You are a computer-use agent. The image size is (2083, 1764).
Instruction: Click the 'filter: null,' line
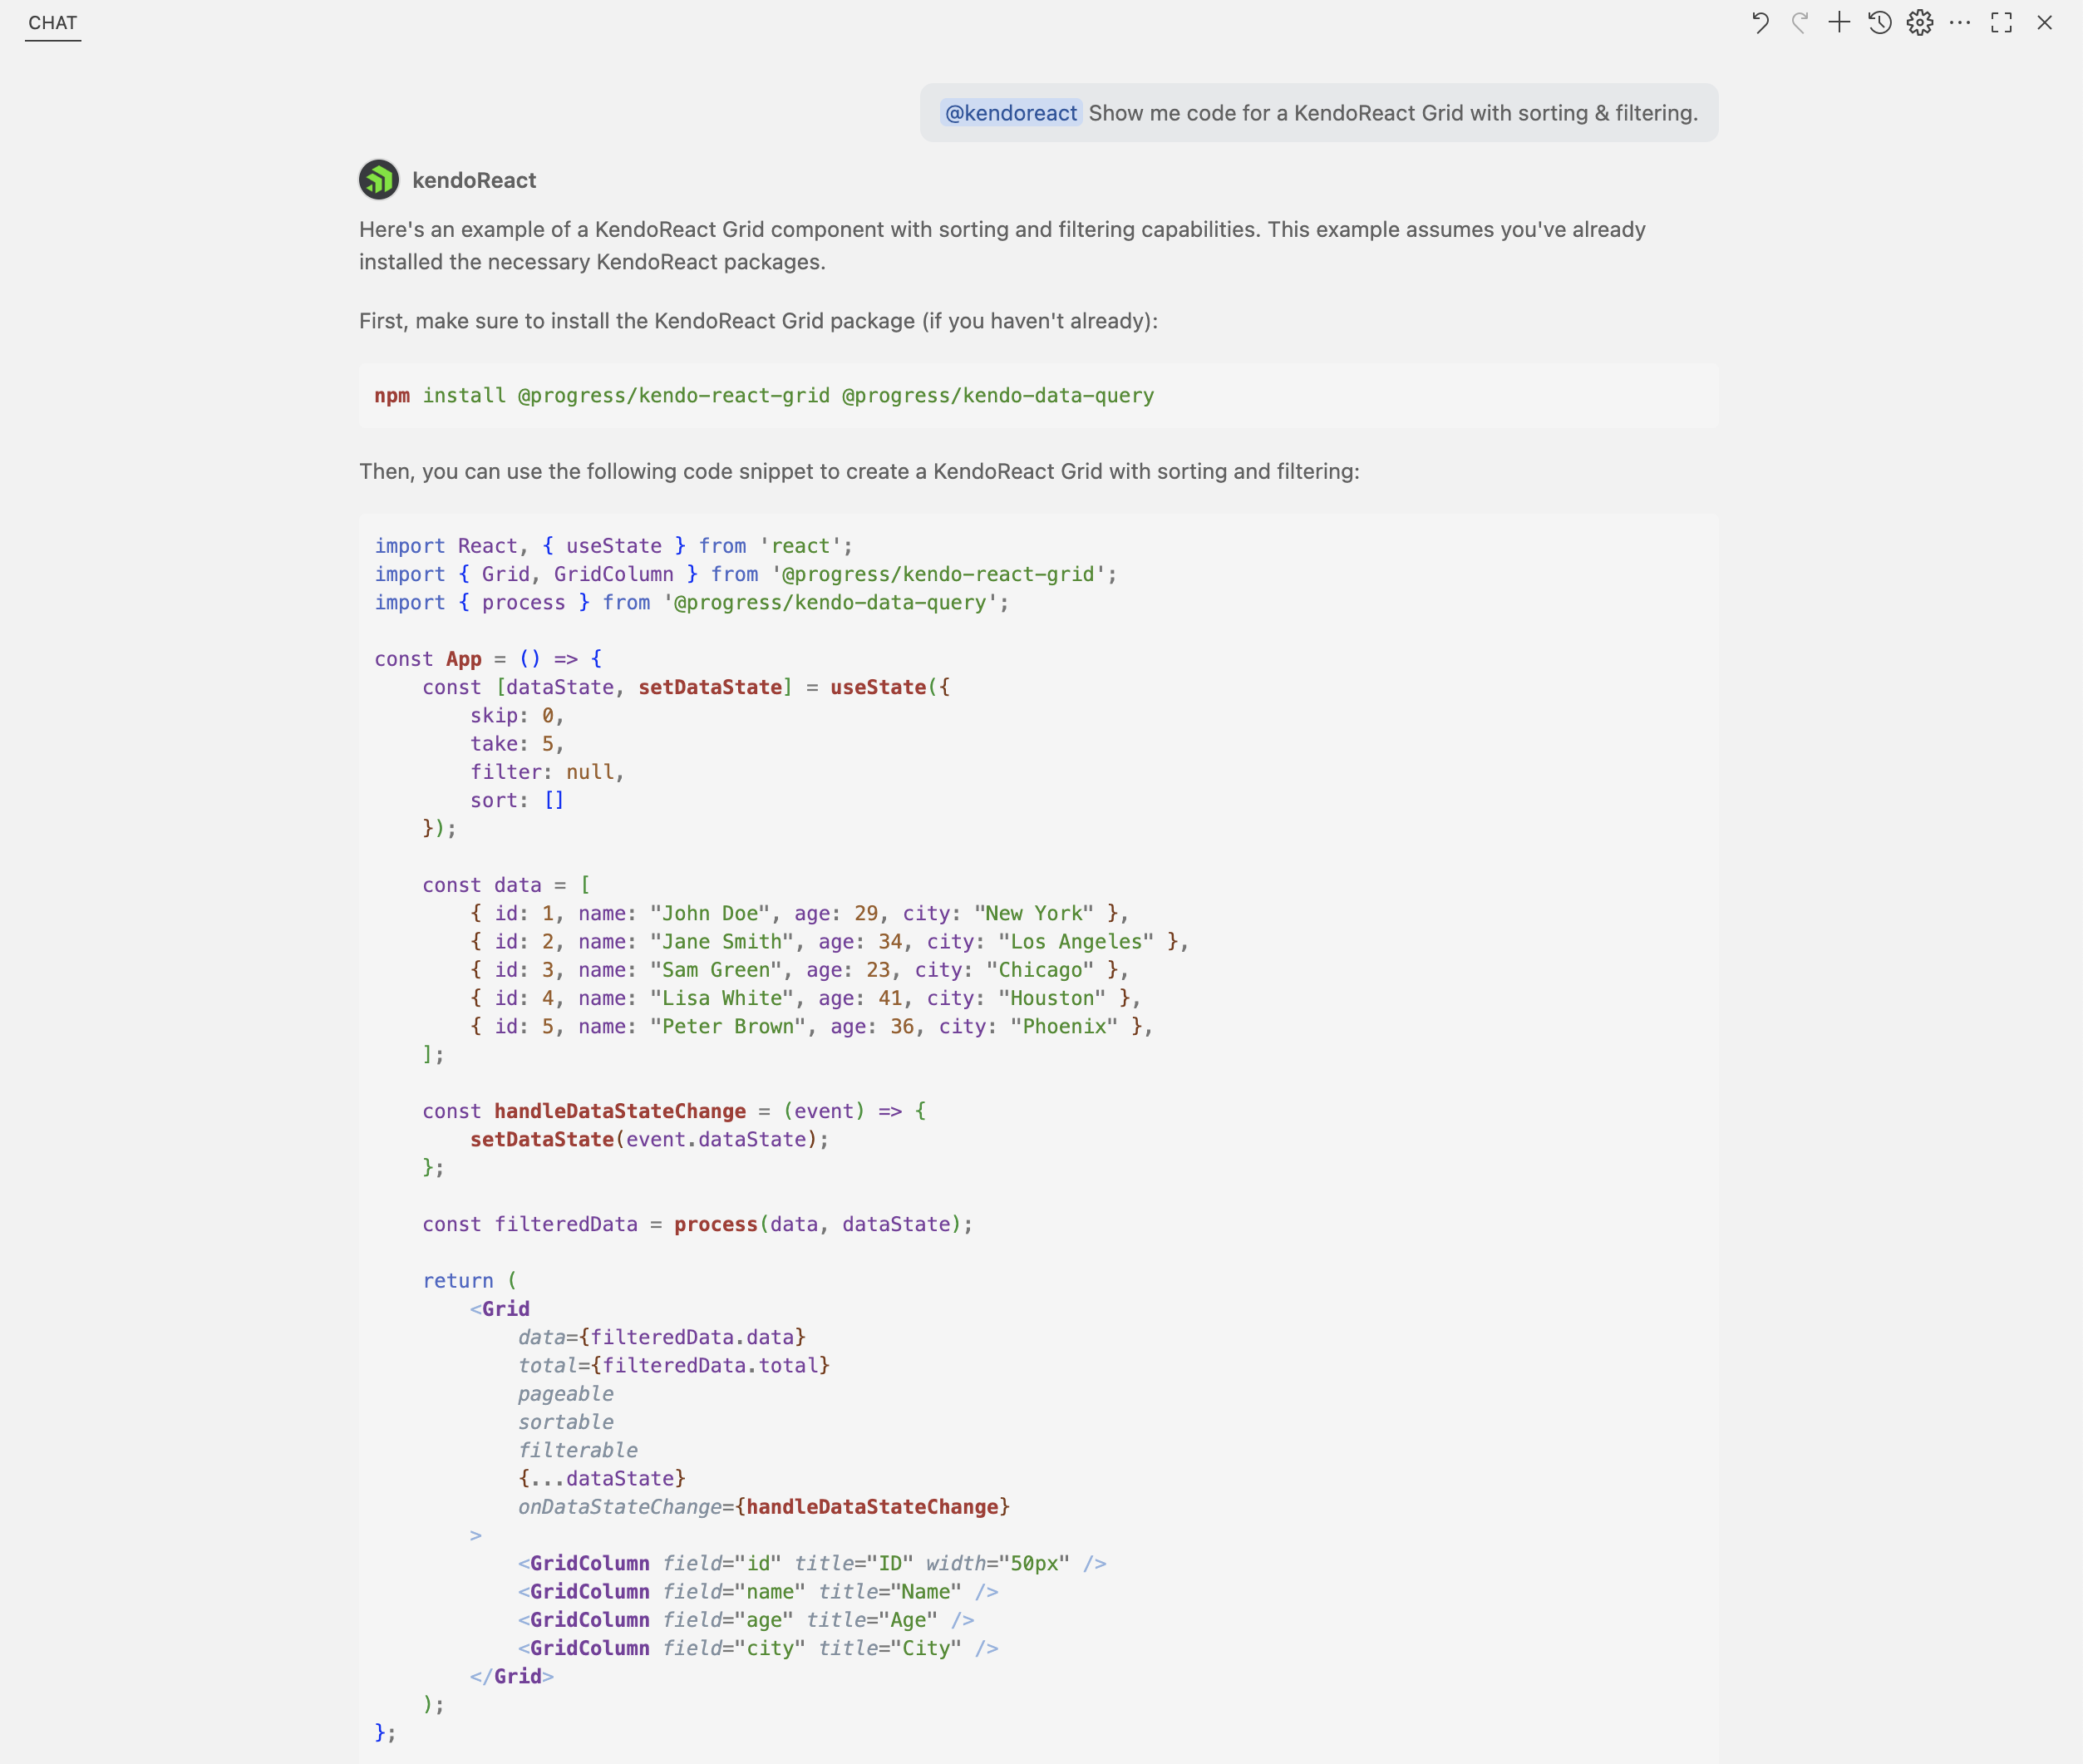click(x=547, y=772)
